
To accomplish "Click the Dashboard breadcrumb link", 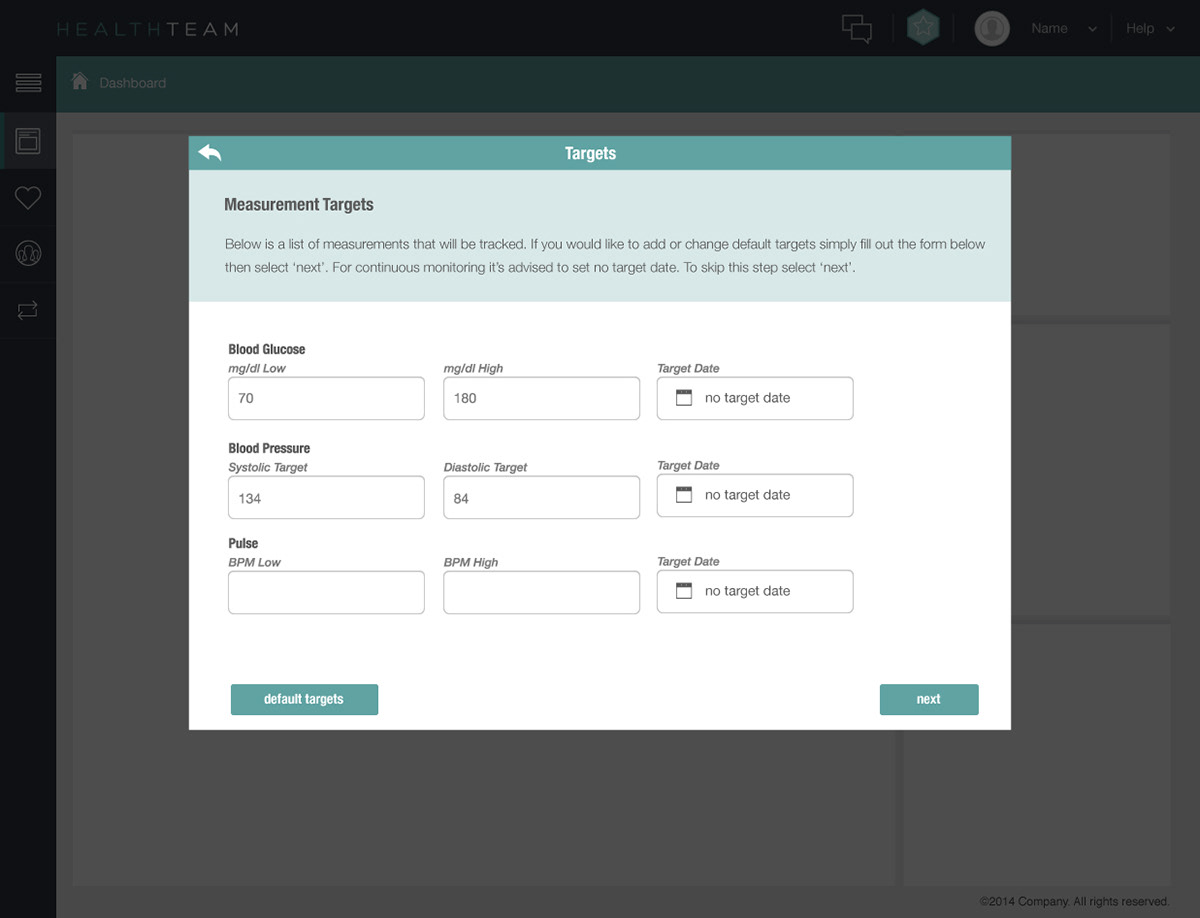I will (x=133, y=83).
